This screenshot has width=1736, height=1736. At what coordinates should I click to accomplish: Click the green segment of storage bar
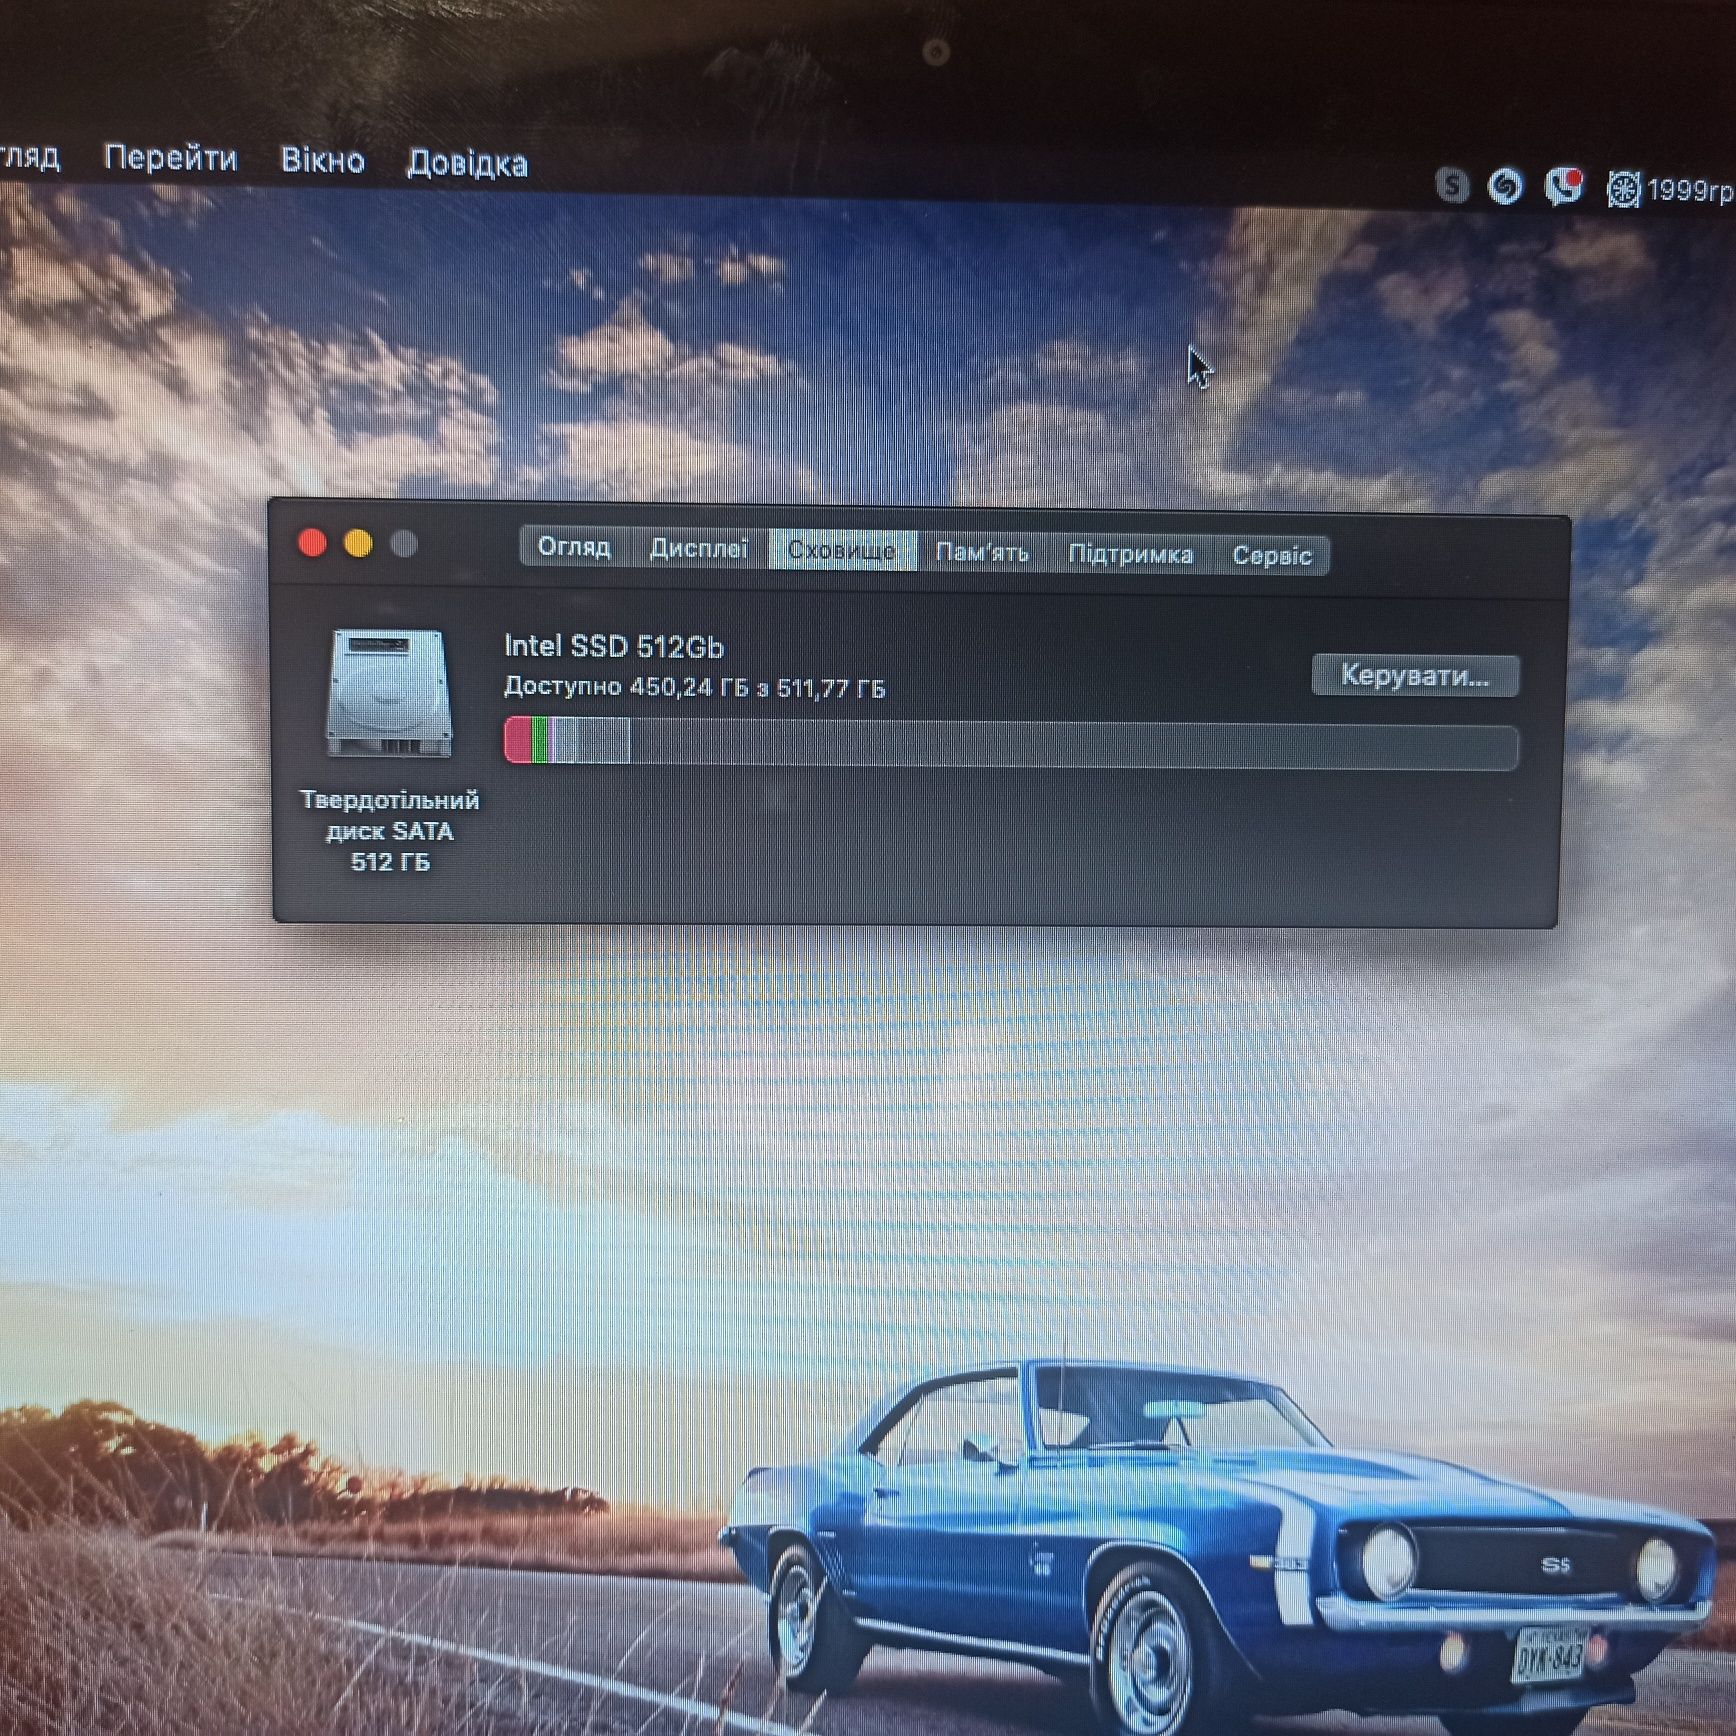(x=540, y=740)
